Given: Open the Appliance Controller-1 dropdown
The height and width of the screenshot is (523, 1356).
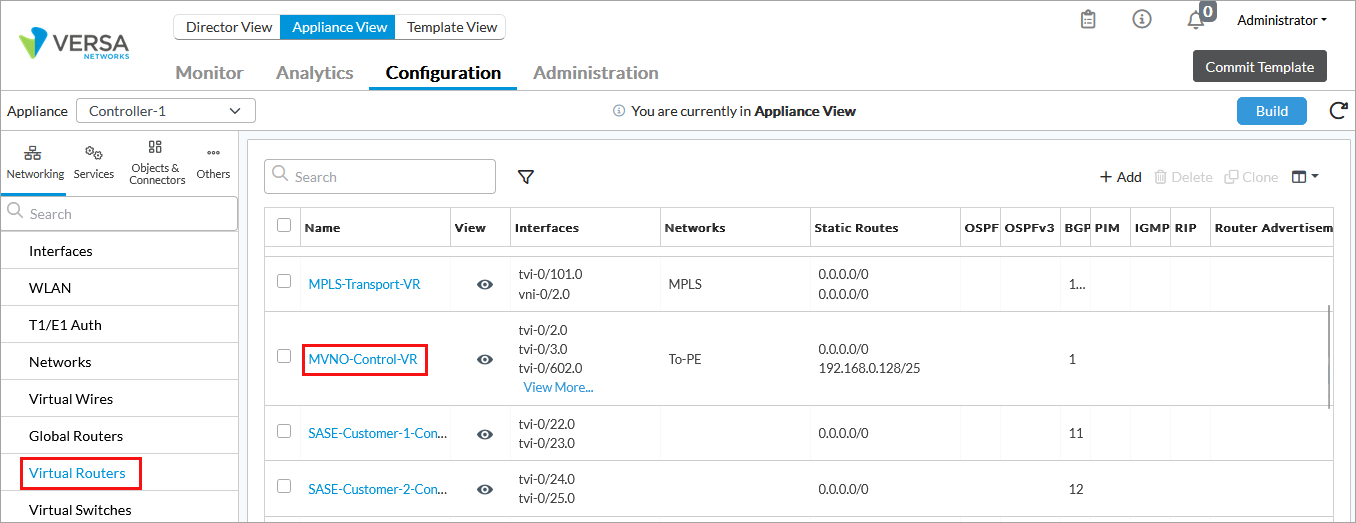Looking at the screenshot, I should [165, 111].
